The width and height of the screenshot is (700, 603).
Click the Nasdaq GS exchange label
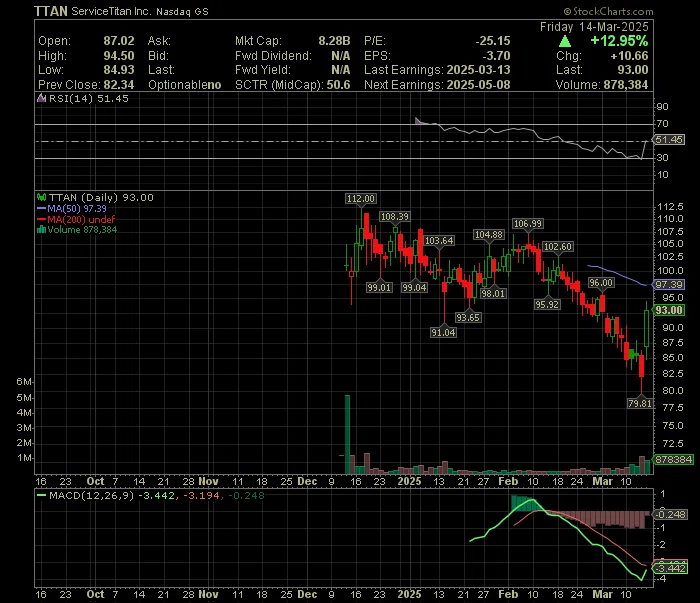182,12
